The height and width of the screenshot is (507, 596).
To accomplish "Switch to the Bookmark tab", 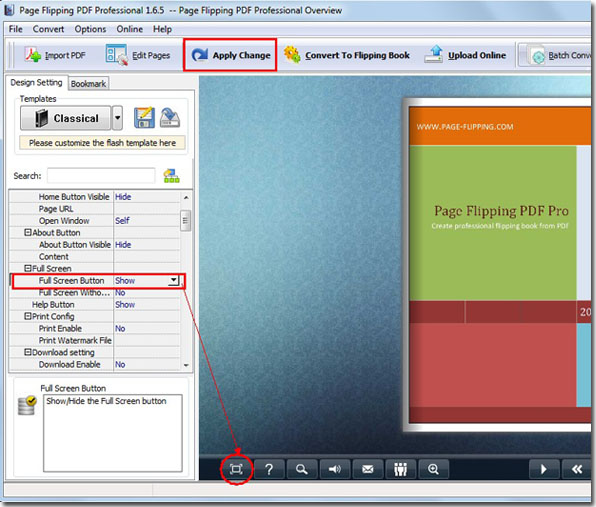I will (89, 84).
